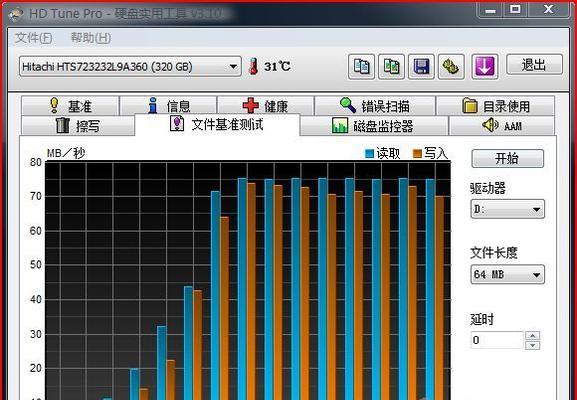Switch to the 基准 tab
The width and height of the screenshot is (577, 400).
70,106
